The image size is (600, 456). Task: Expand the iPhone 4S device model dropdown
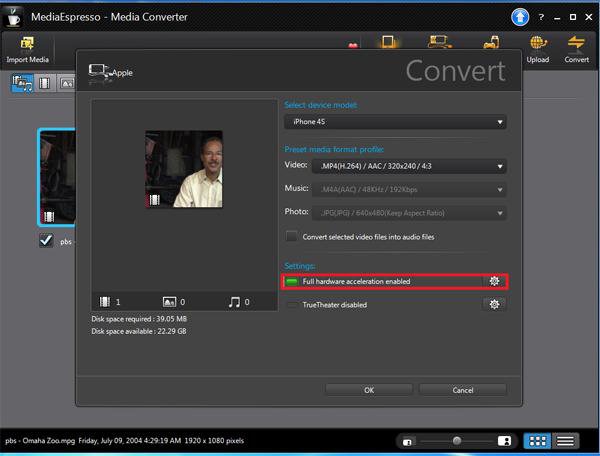pyautogui.click(x=395, y=122)
